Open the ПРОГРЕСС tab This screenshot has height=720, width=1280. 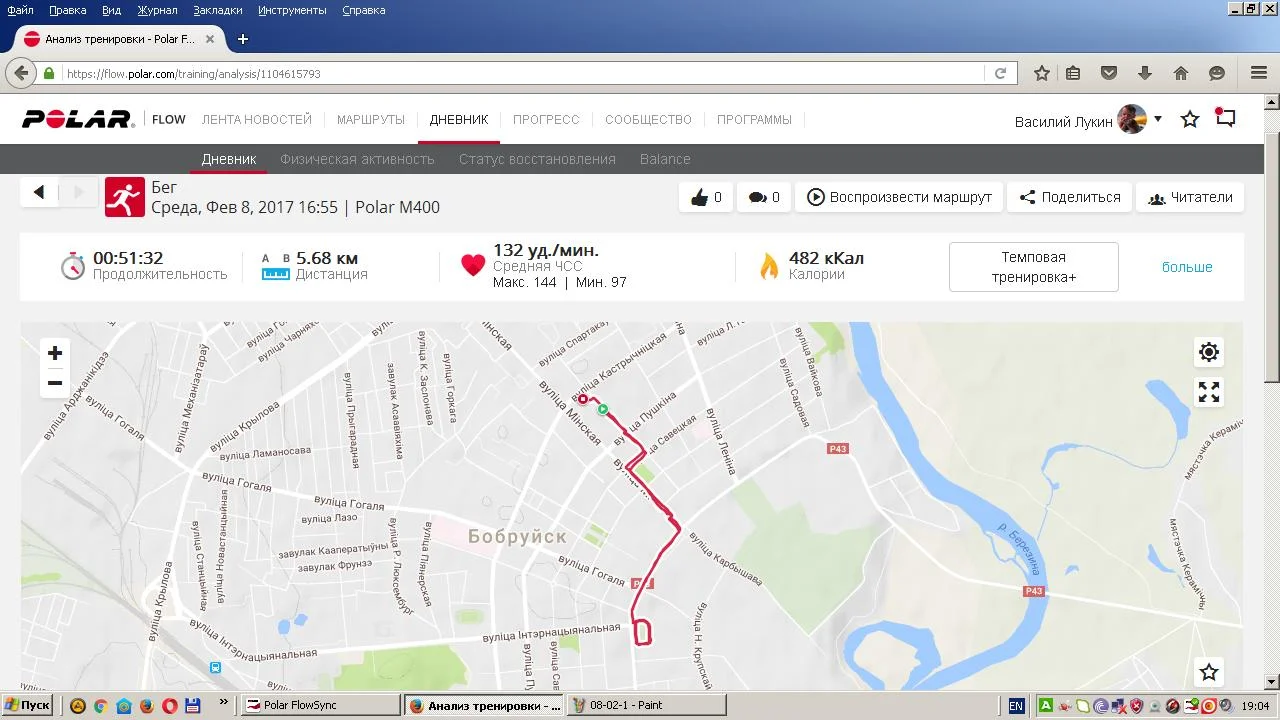click(x=546, y=119)
